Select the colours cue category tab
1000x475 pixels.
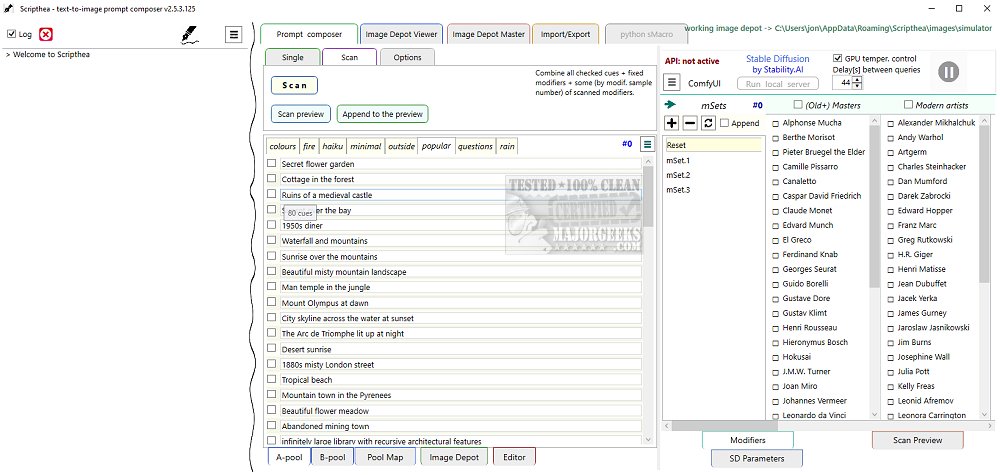[283, 146]
